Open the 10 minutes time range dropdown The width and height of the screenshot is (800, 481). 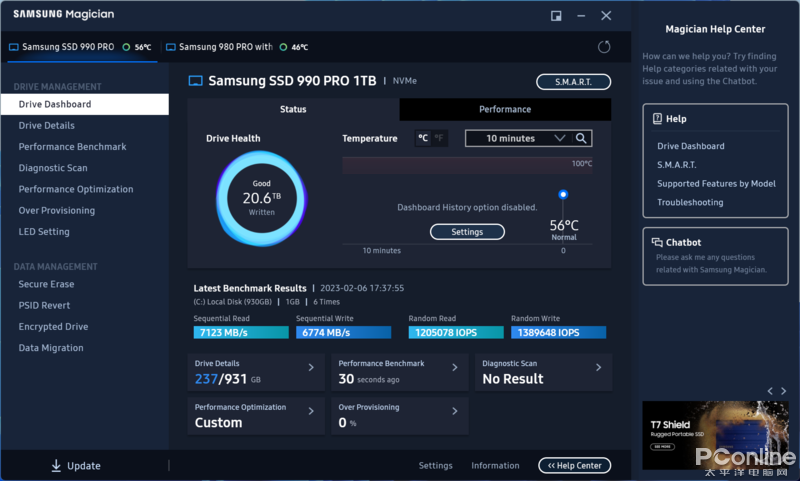(x=519, y=138)
